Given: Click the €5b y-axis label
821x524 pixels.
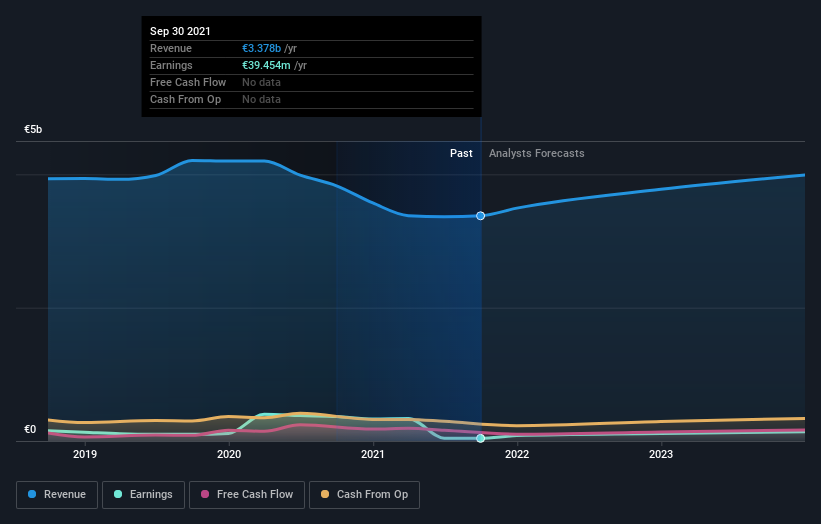Looking at the screenshot, I should pos(33,129).
